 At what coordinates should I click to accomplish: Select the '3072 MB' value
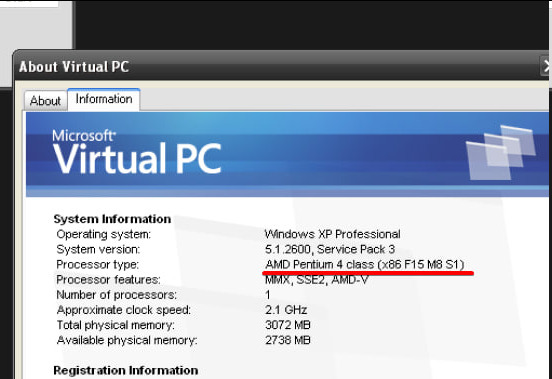pos(288,325)
